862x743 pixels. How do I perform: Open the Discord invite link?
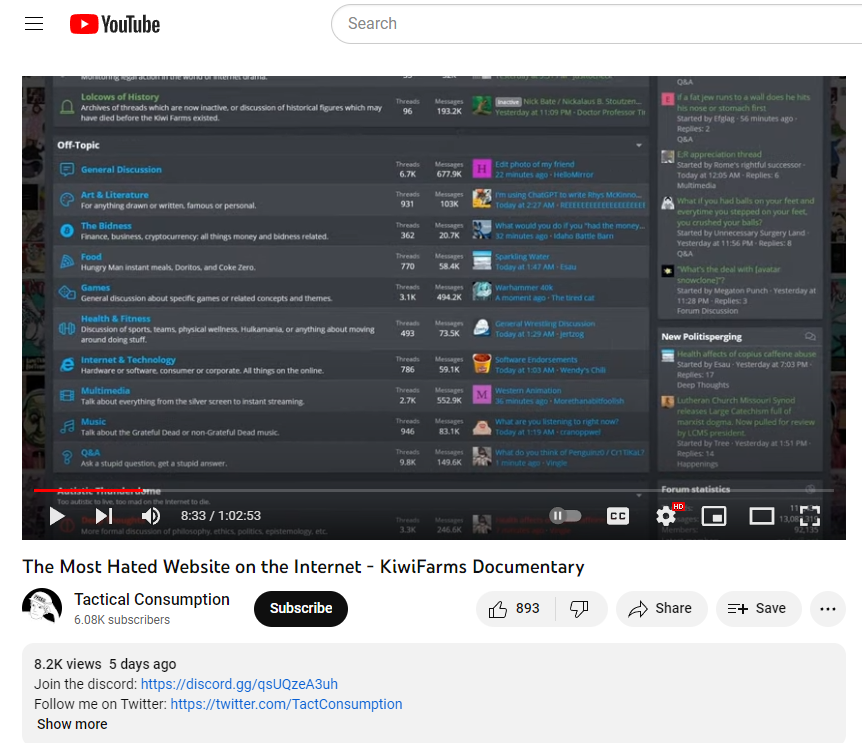point(239,684)
